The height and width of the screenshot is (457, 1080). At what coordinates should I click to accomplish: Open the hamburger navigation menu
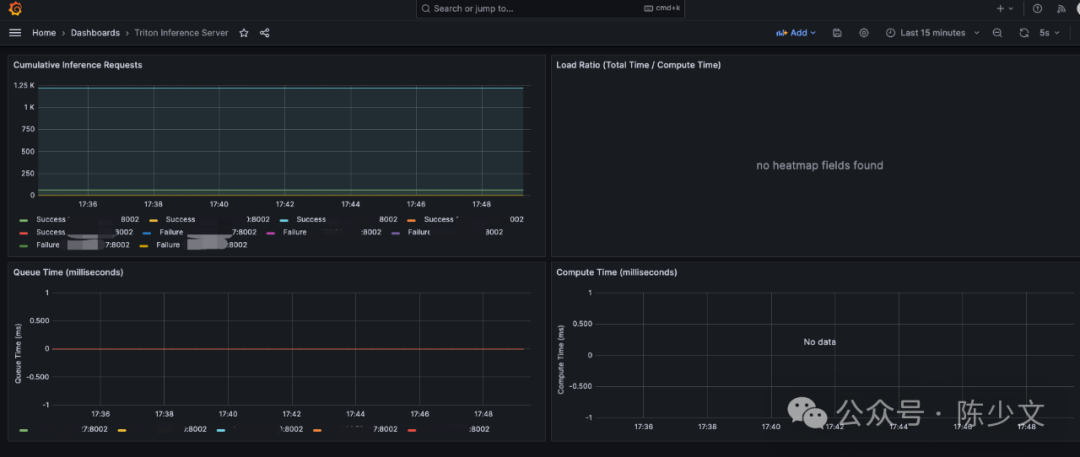15,32
